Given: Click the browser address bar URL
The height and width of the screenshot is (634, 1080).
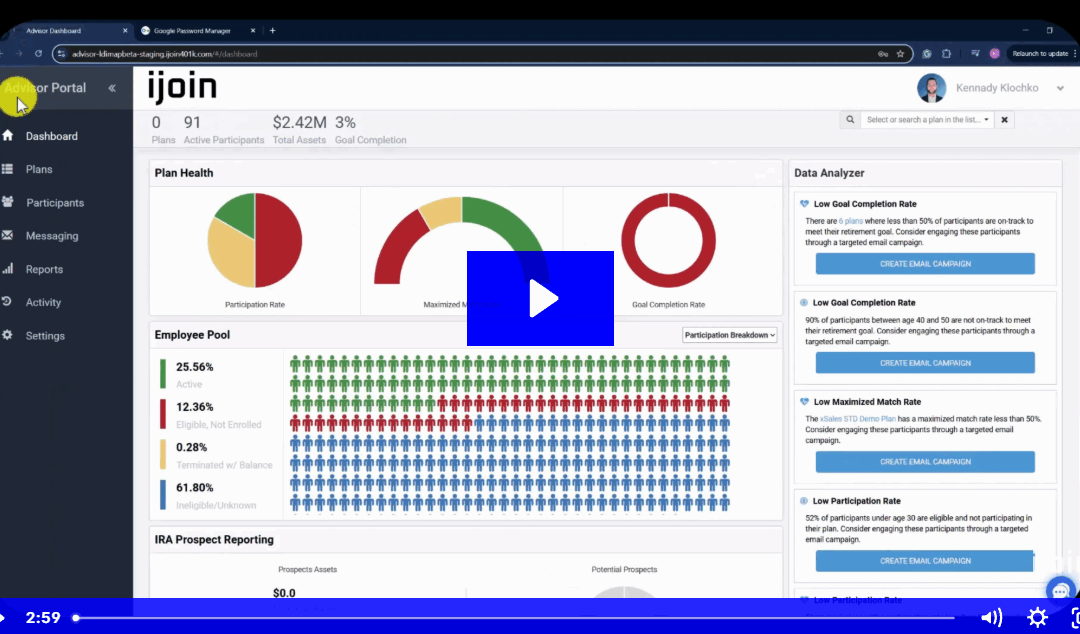Looking at the screenshot, I should coord(164,54).
